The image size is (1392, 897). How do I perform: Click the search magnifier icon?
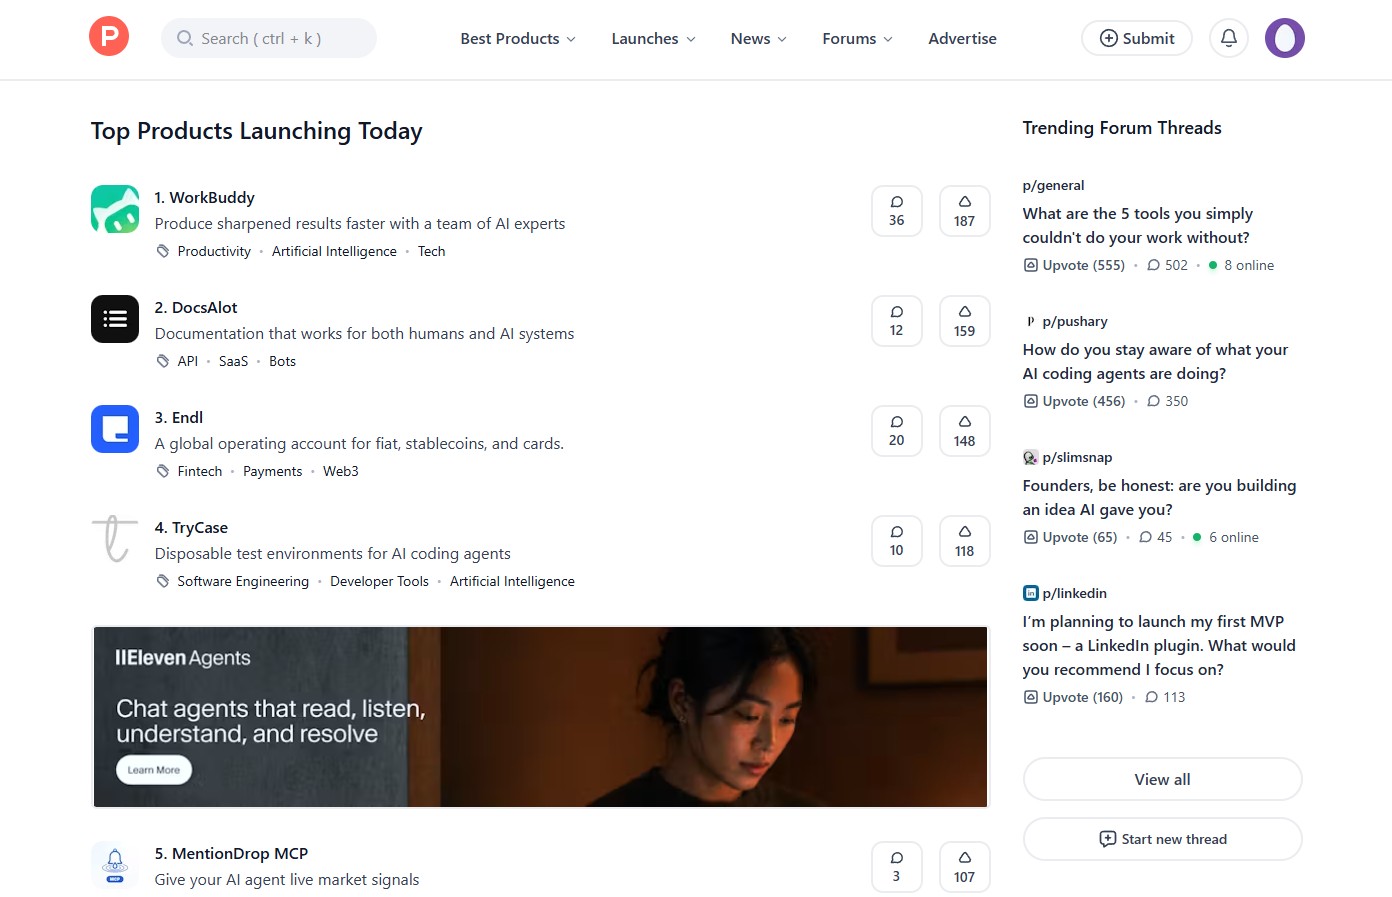185,38
